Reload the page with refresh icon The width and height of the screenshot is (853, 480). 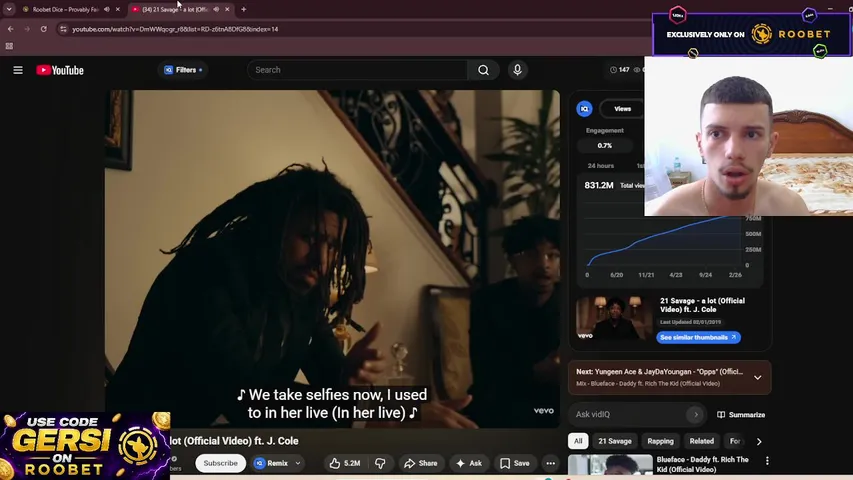[x=44, y=29]
